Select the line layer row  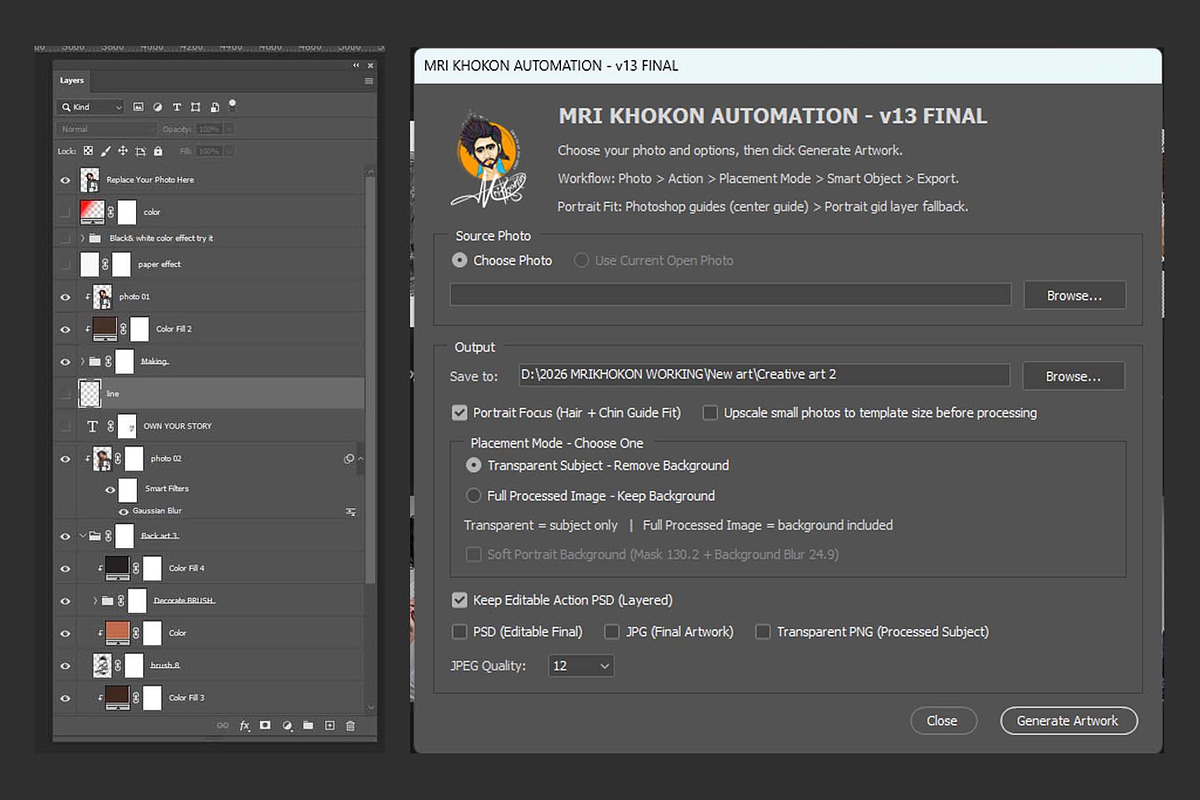[209, 394]
